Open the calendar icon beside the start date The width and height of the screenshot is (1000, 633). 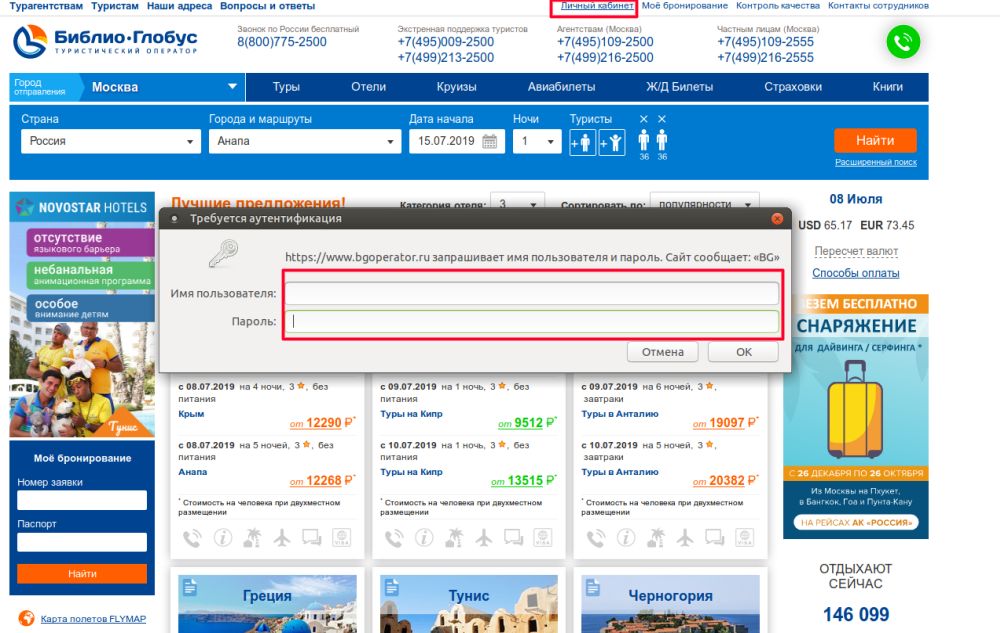tap(489, 141)
